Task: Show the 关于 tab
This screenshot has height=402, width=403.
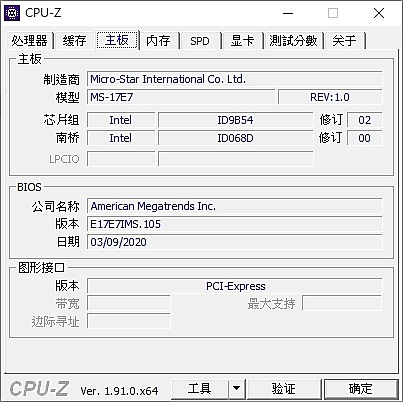Action: click(x=344, y=41)
